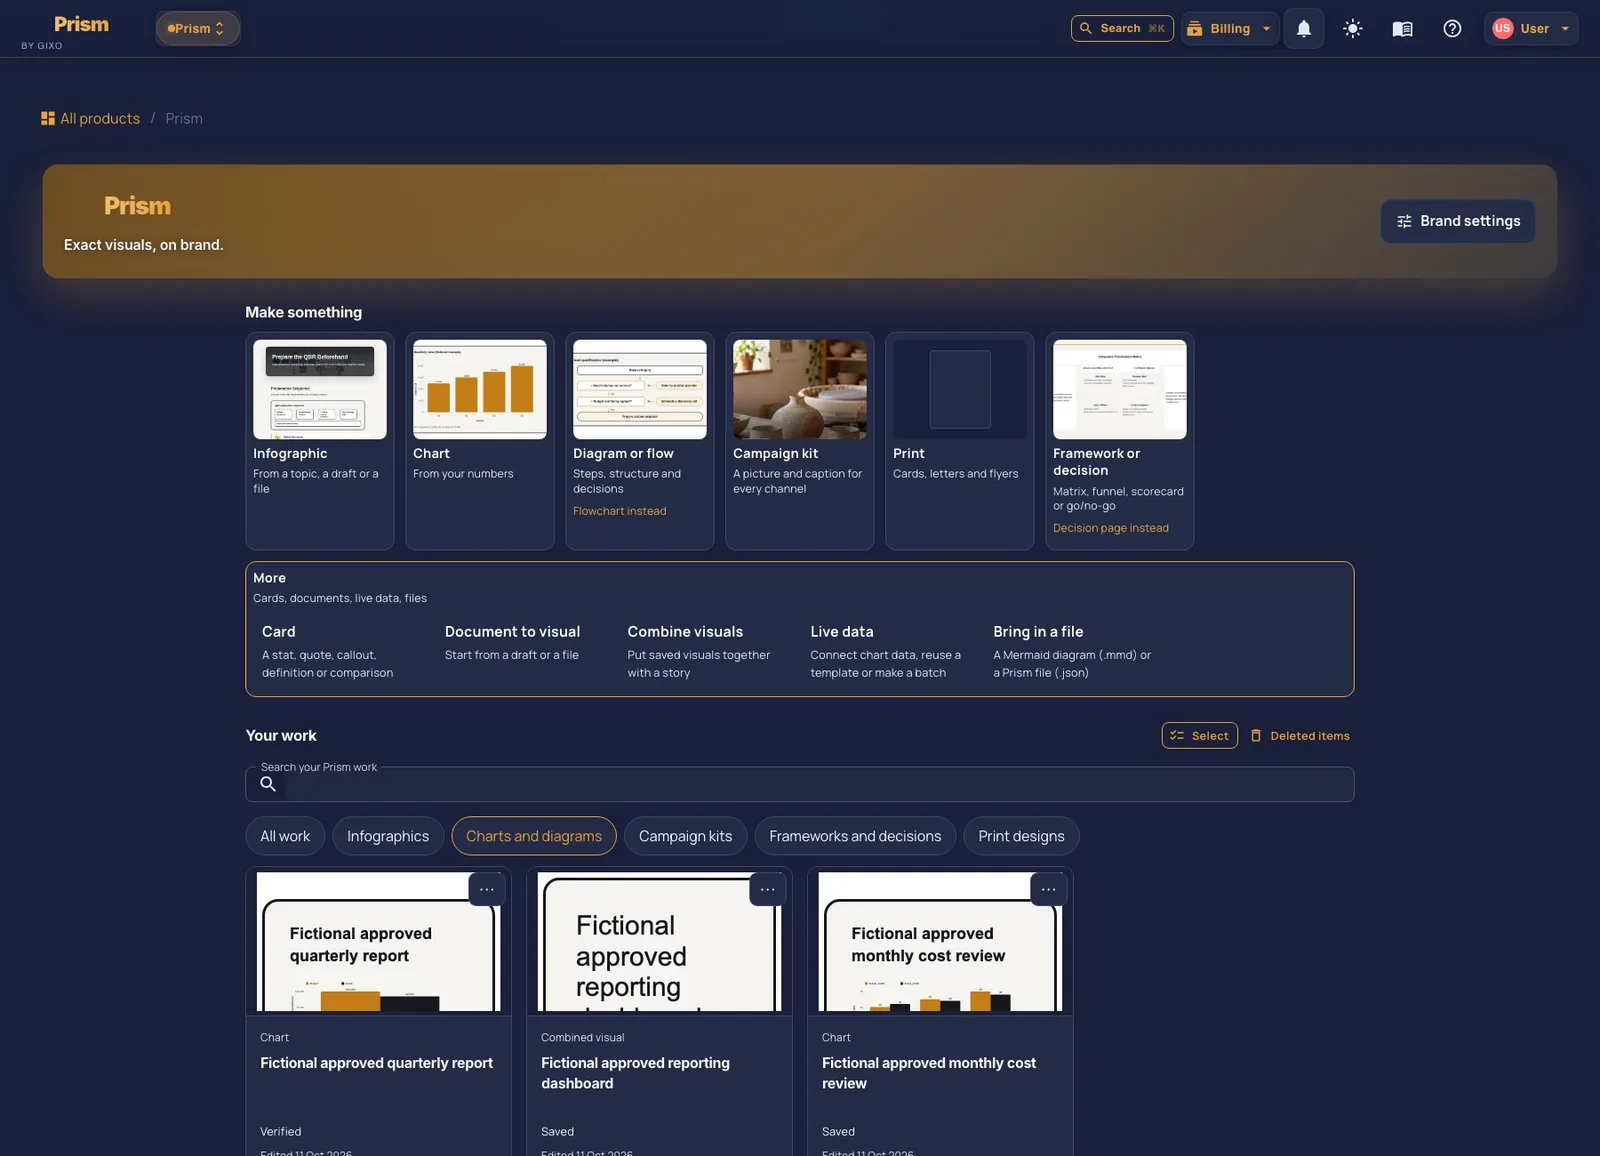Create a new Chart from numbers
The width and height of the screenshot is (1600, 1156).
480,441
